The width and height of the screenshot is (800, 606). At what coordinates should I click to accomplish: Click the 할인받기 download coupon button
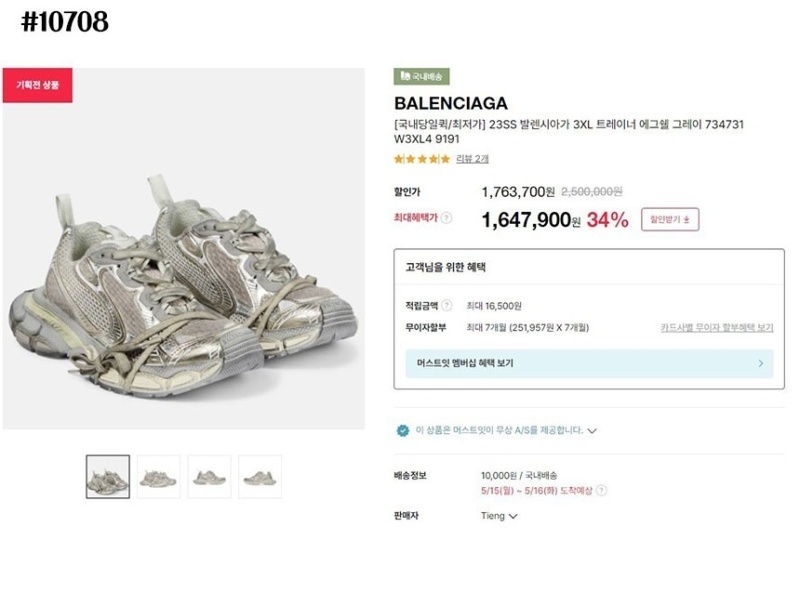tap(670, 219)
